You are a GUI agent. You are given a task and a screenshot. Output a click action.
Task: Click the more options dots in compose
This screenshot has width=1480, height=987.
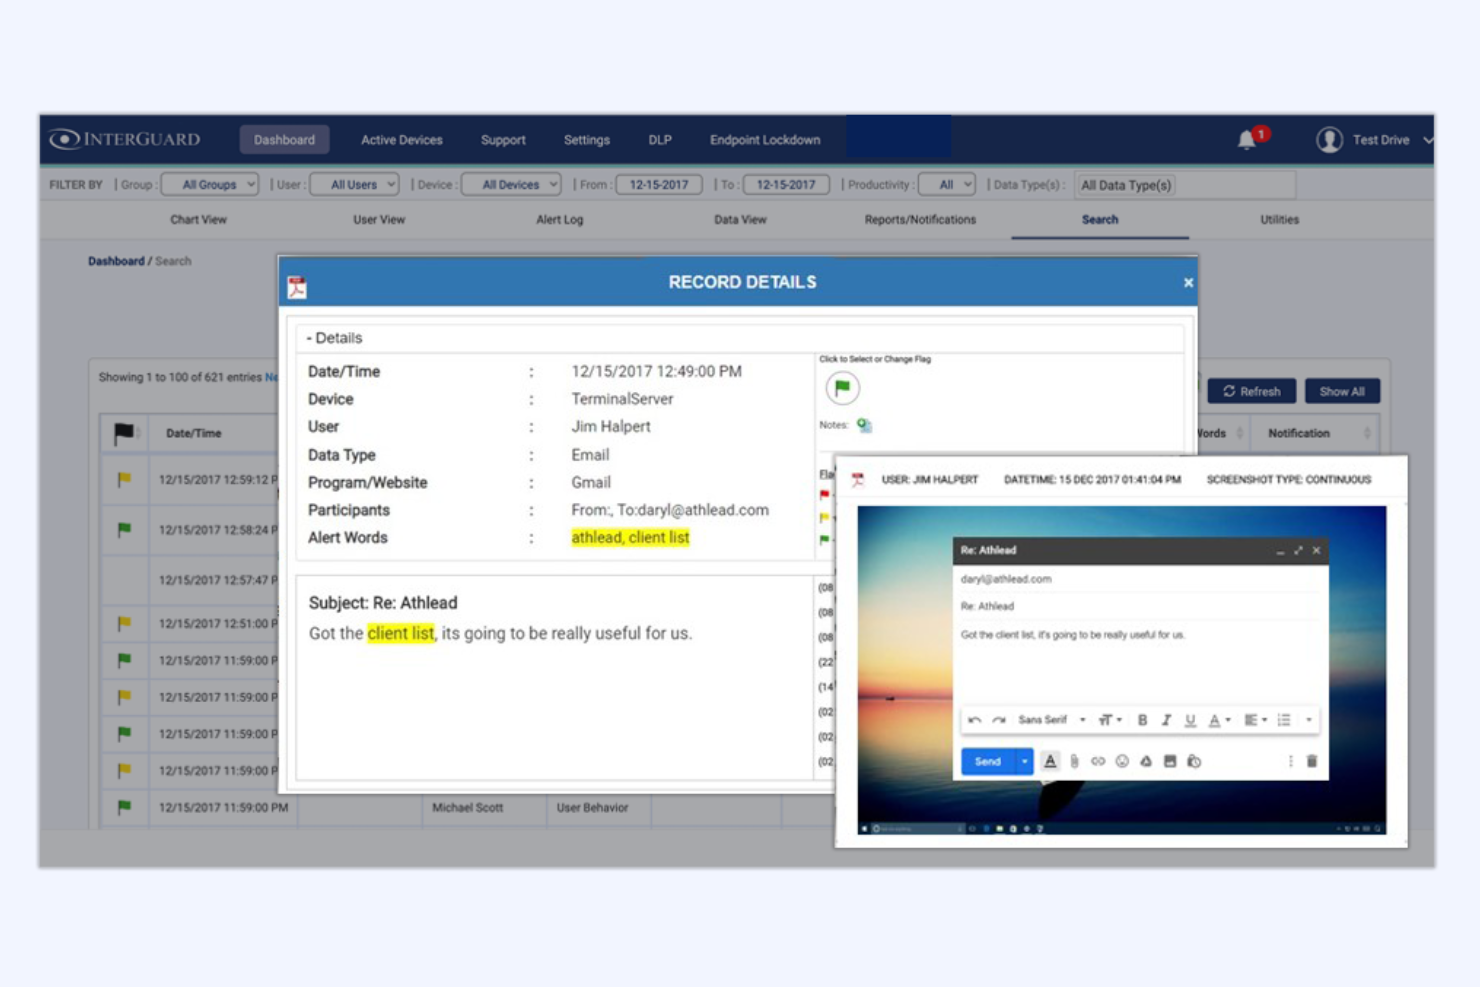click(1290, 761)
